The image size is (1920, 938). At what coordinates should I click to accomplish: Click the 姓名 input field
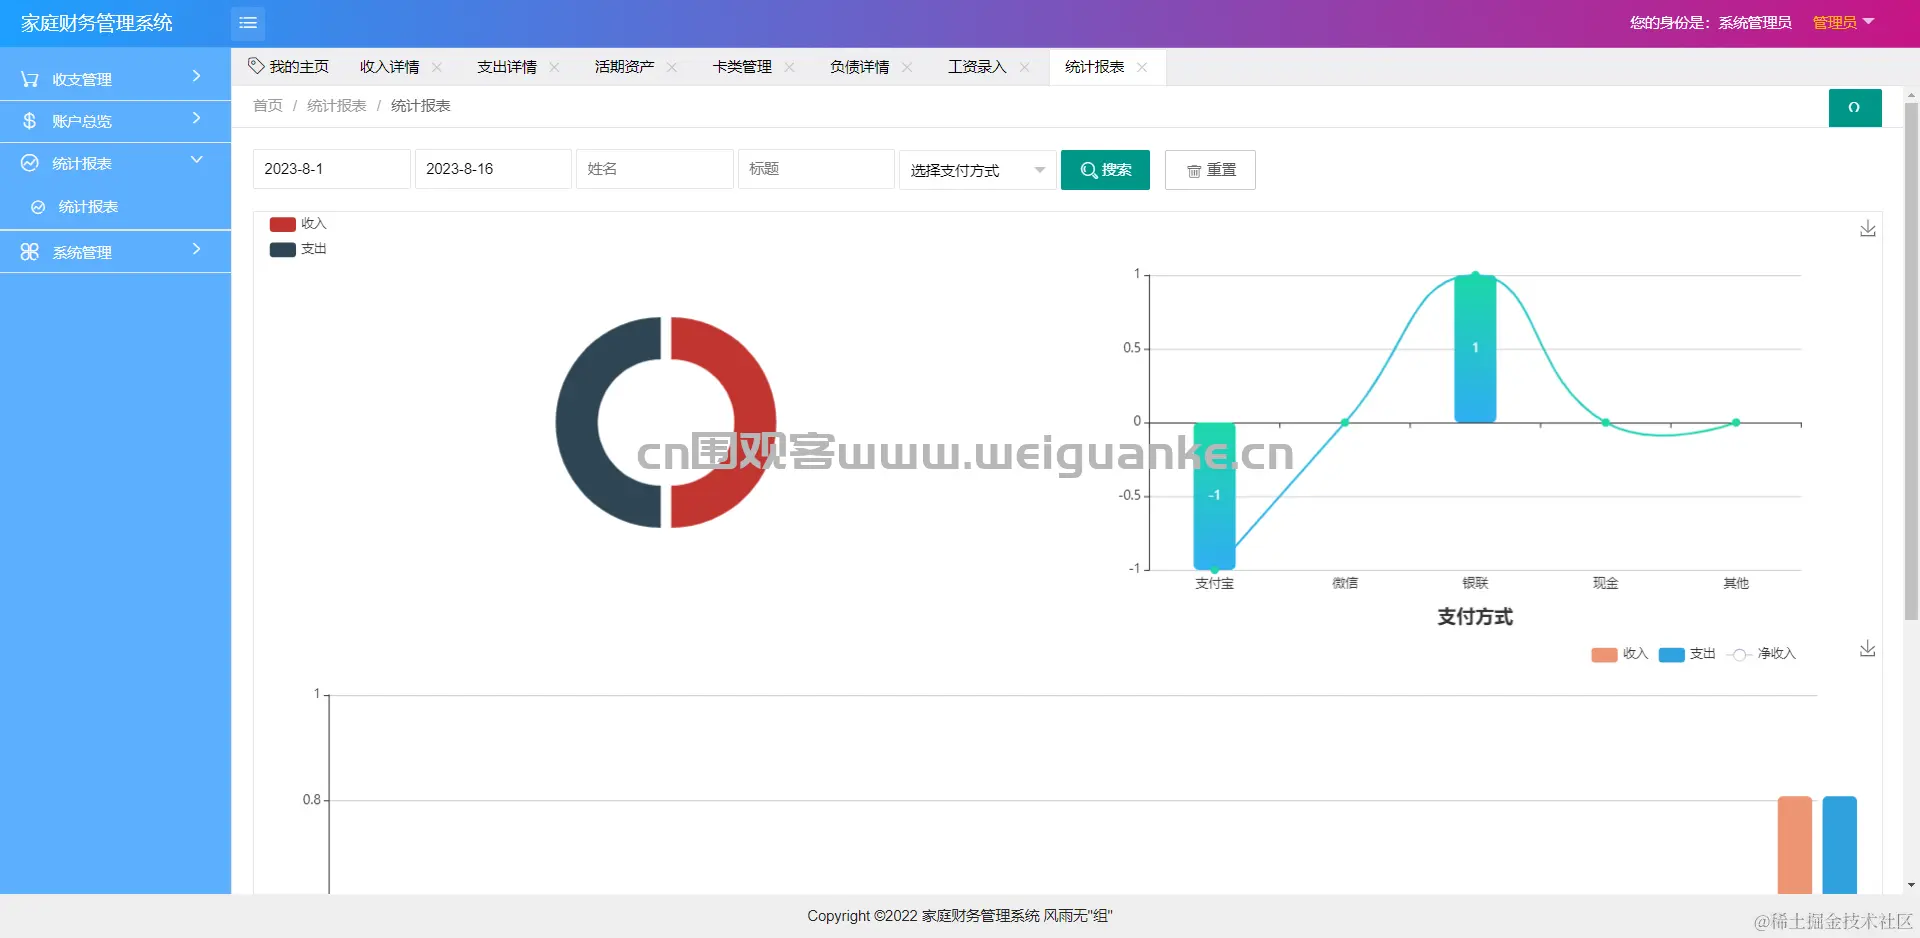pos(655,169)
